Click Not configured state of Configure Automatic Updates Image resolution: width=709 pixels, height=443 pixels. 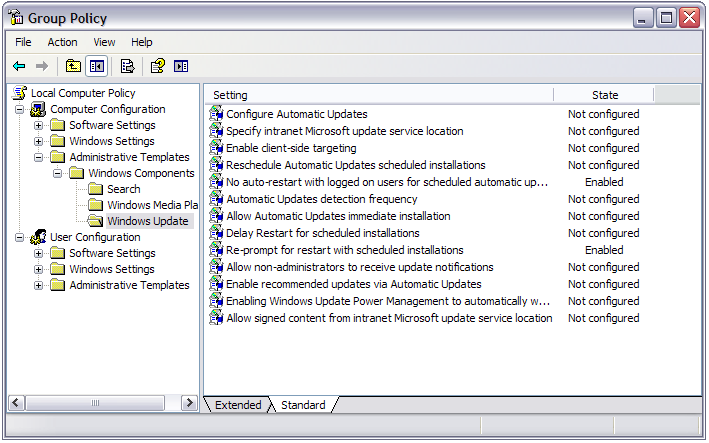[x=604, y=114]
